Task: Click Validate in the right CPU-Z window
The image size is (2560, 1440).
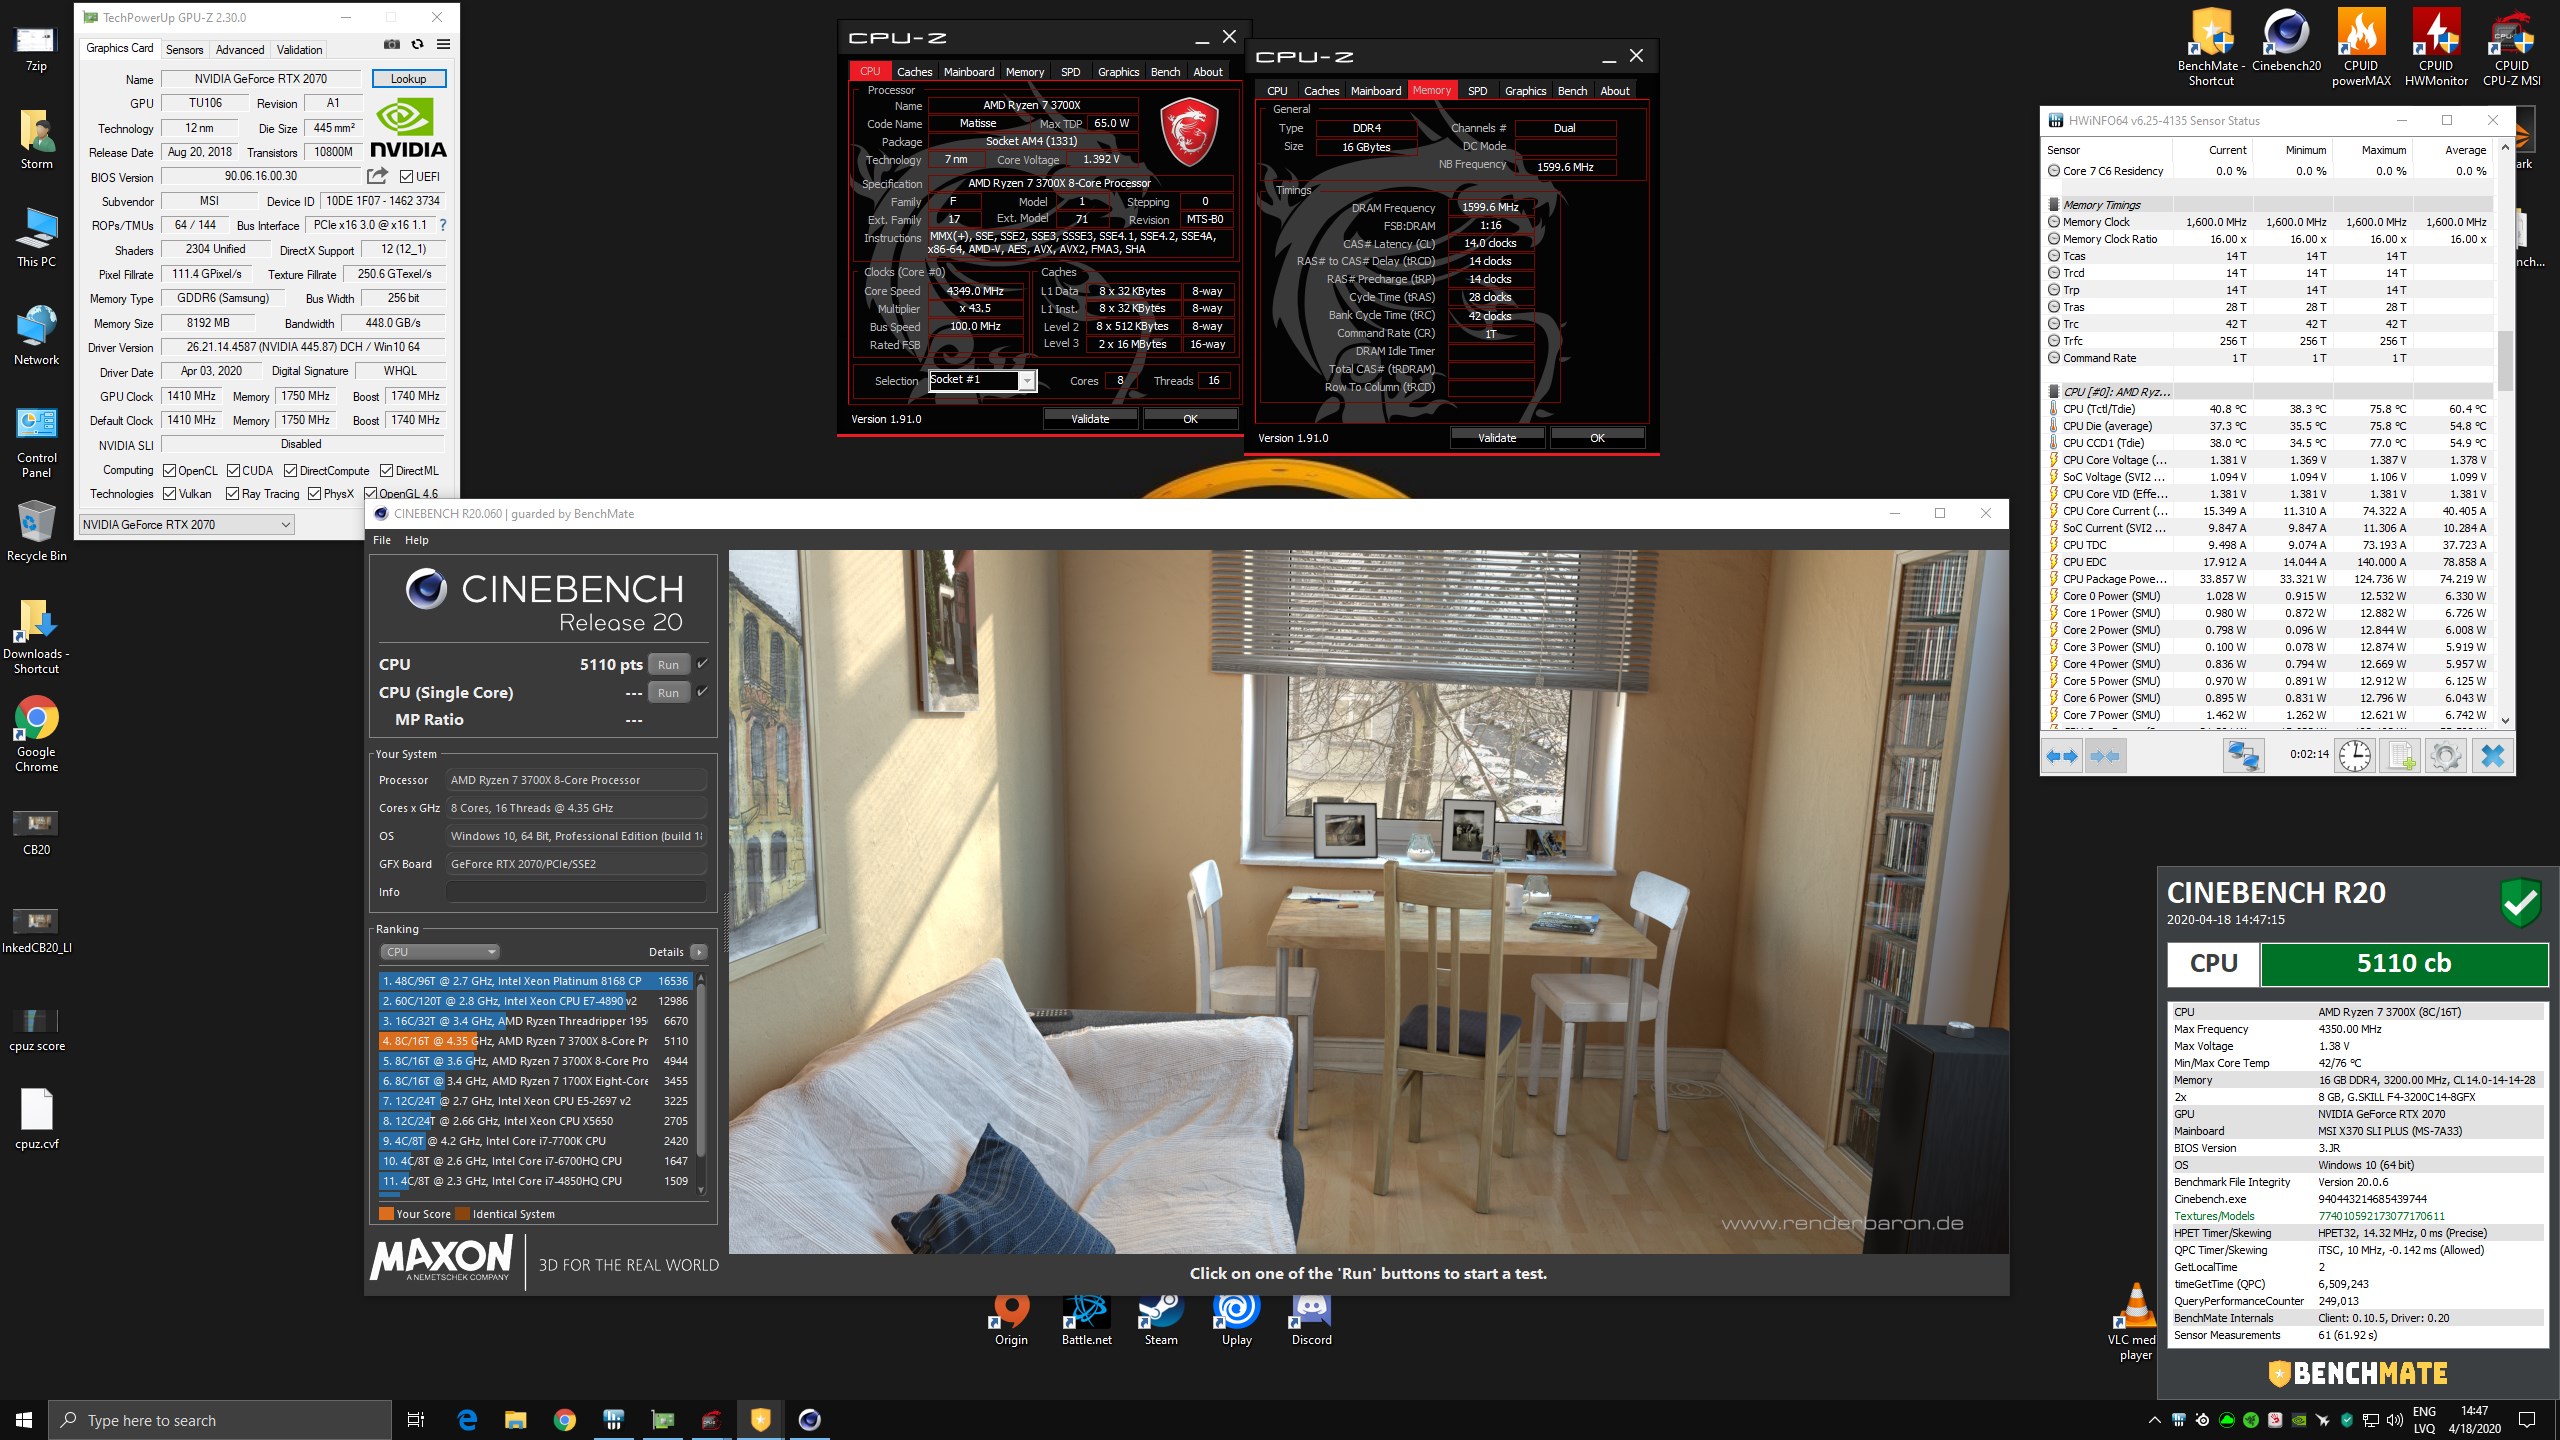Action: pos(1497,438)
